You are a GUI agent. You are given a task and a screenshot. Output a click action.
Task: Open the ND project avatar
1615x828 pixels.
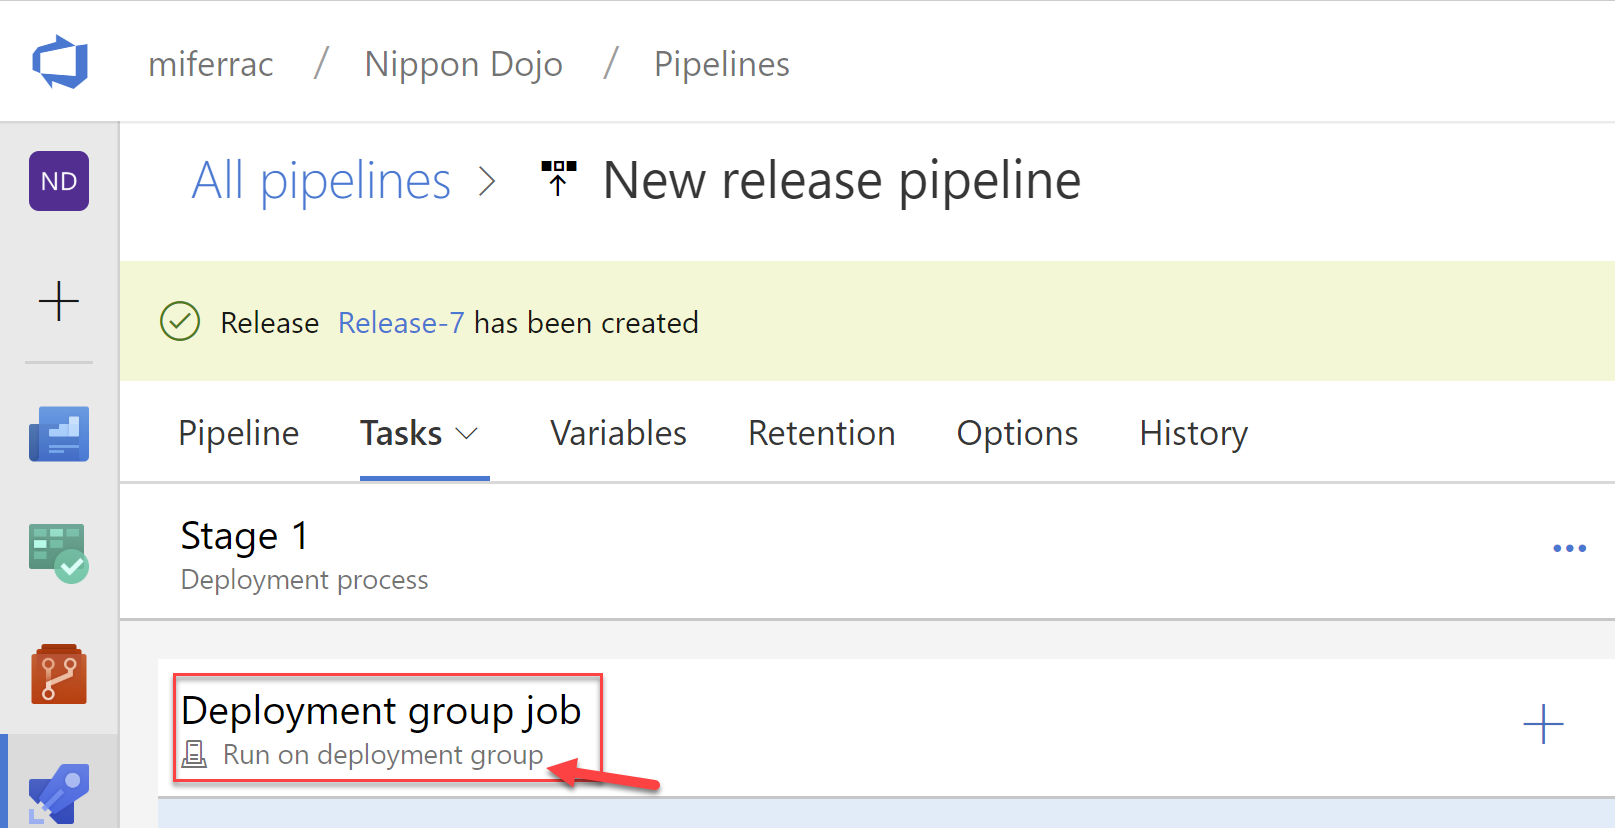click(59, 181)
